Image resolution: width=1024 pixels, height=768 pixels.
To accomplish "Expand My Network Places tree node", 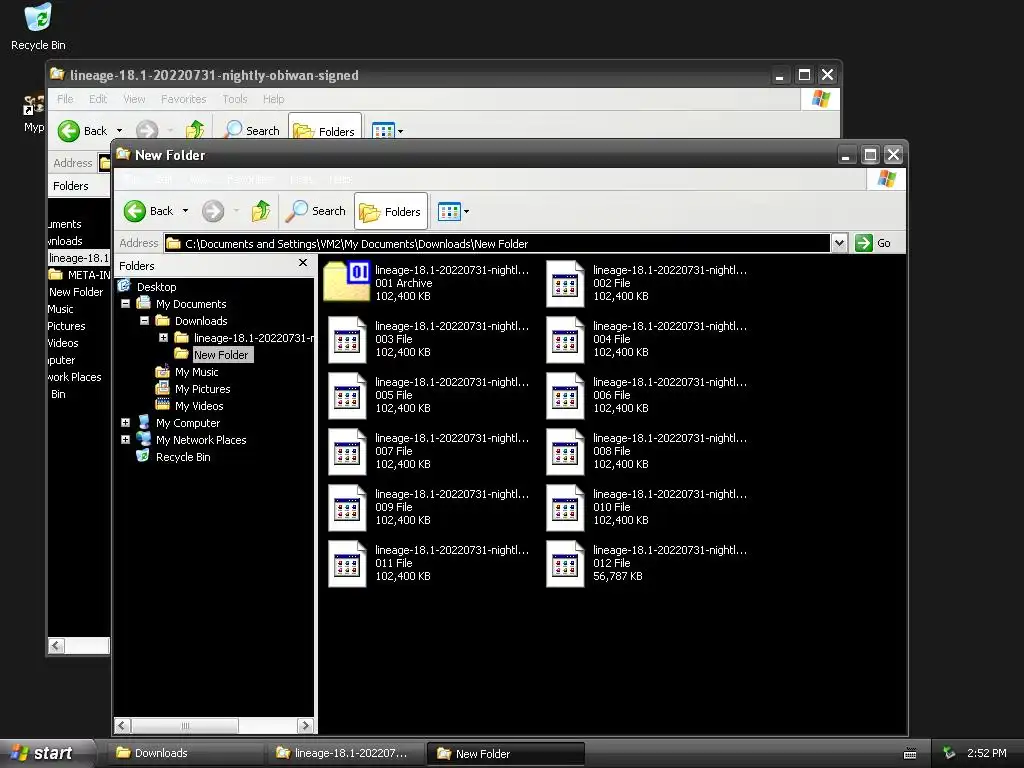I will (x=125, y=440).
